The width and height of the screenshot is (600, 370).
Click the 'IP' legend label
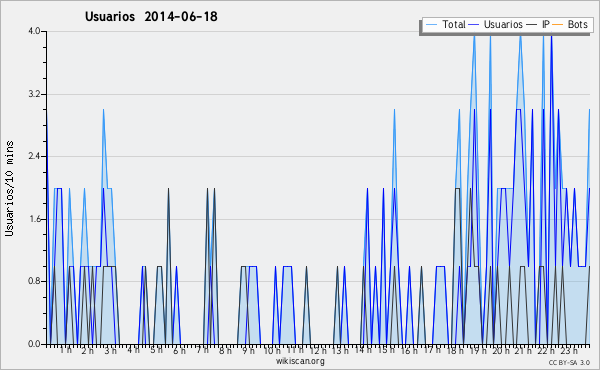(546, 24)
